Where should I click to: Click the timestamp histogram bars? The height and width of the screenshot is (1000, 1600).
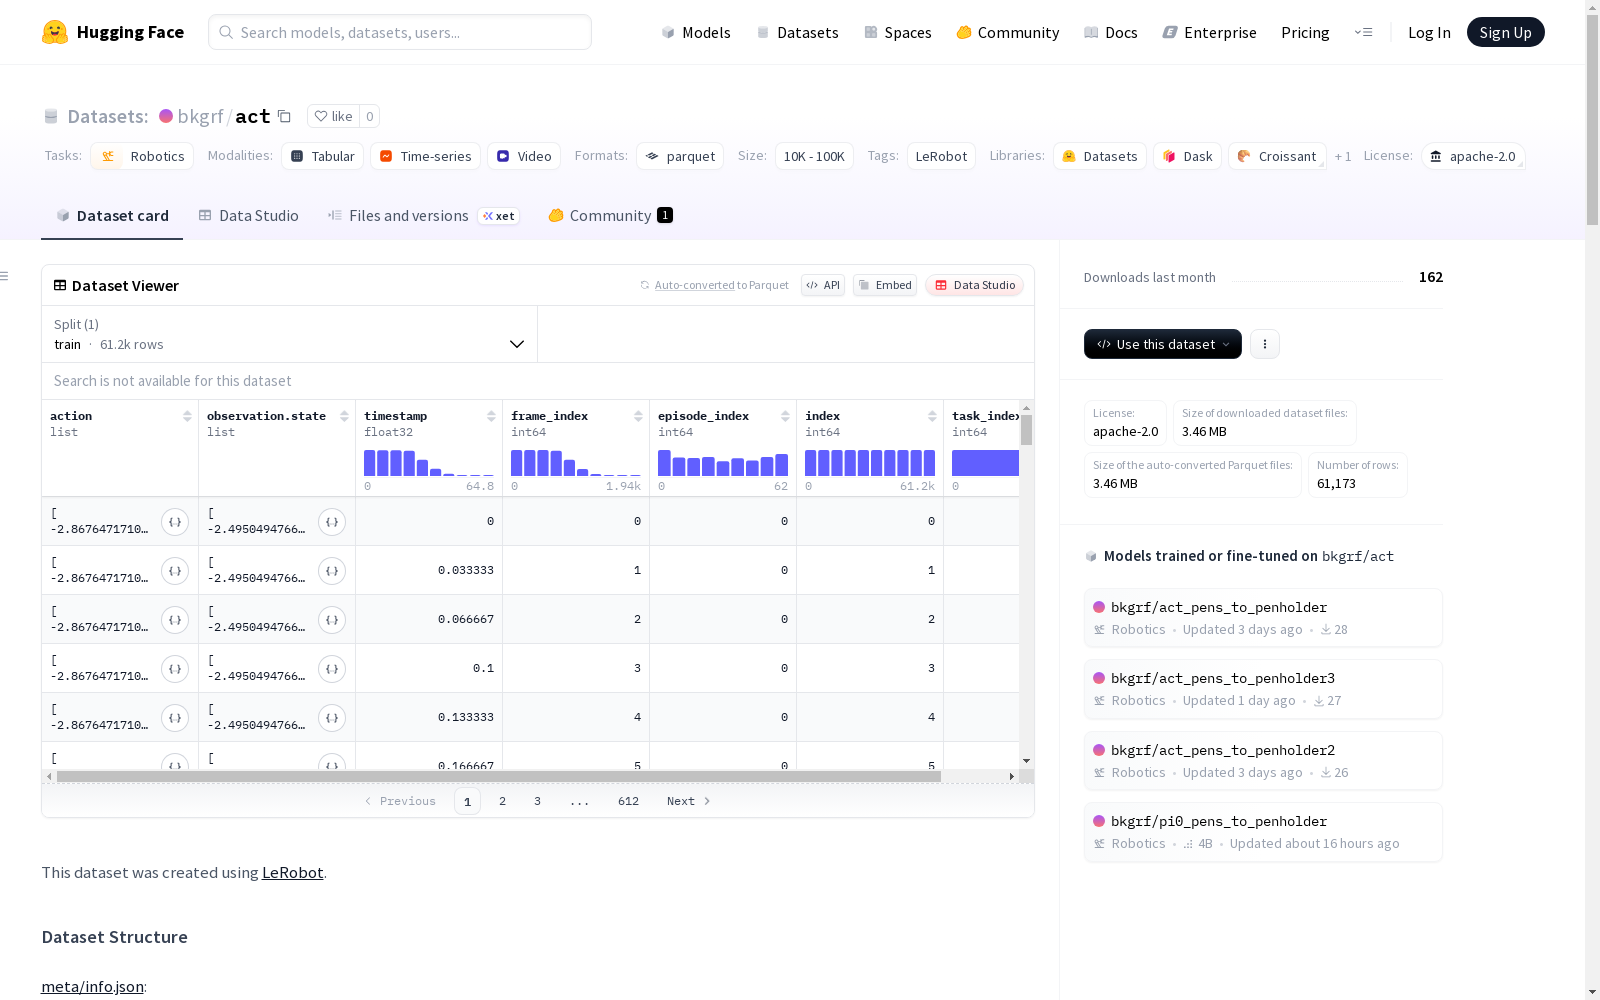(x=429, y=462)
